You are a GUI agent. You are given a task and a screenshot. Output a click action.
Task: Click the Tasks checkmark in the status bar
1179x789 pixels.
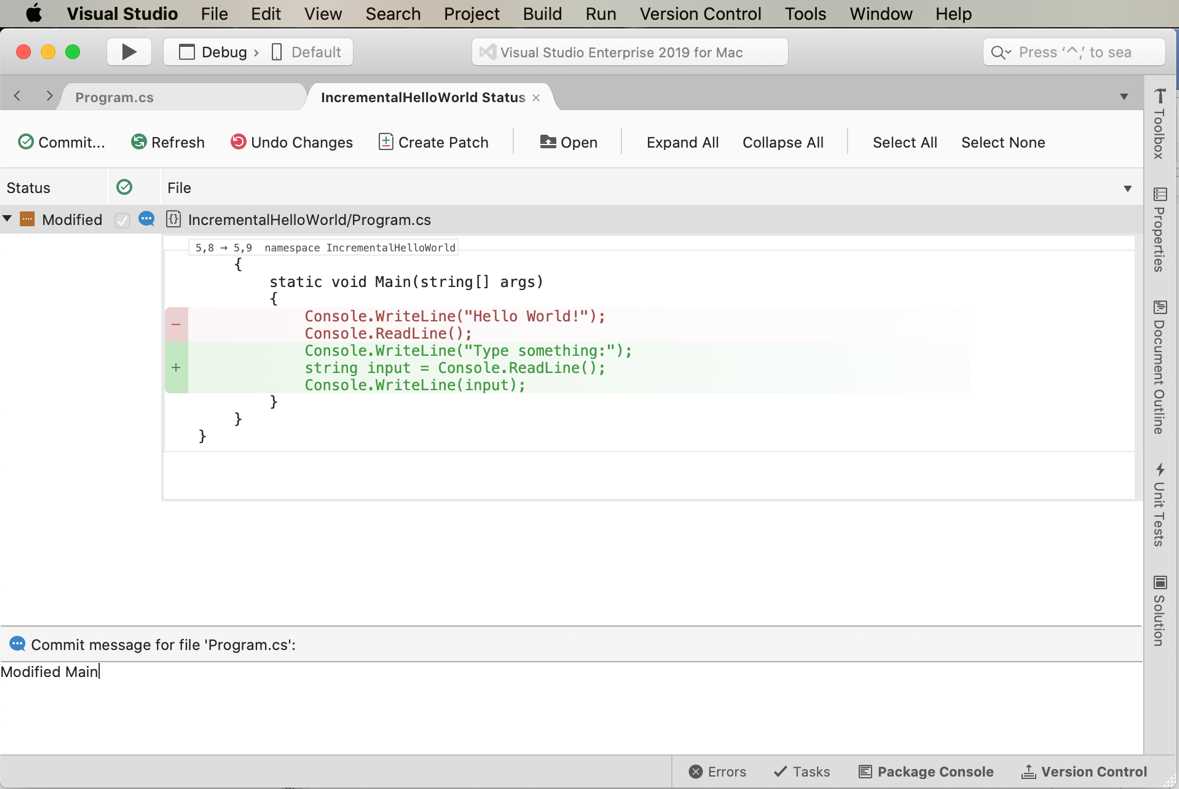coord(780,772)
